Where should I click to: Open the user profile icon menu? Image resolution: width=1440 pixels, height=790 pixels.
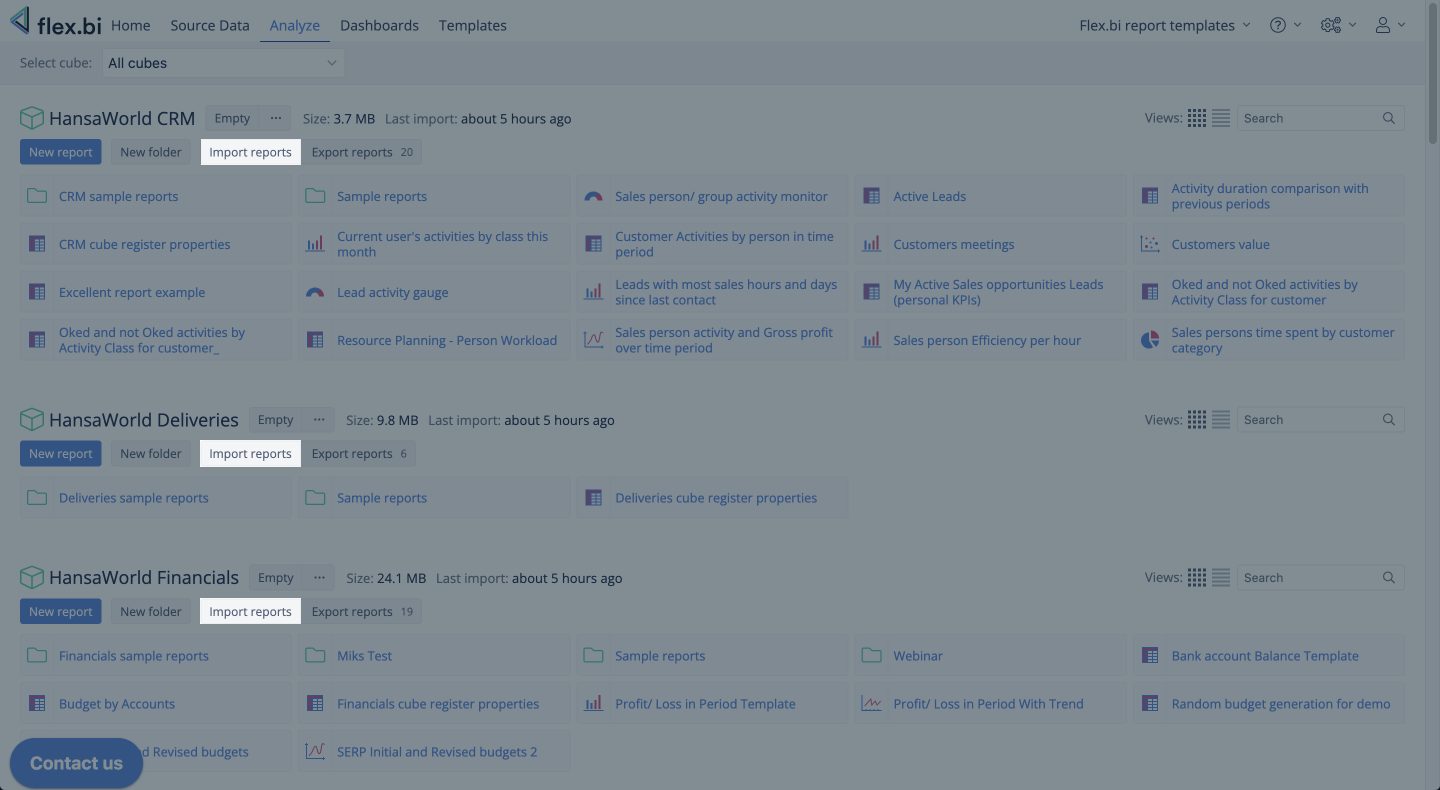1389,26
